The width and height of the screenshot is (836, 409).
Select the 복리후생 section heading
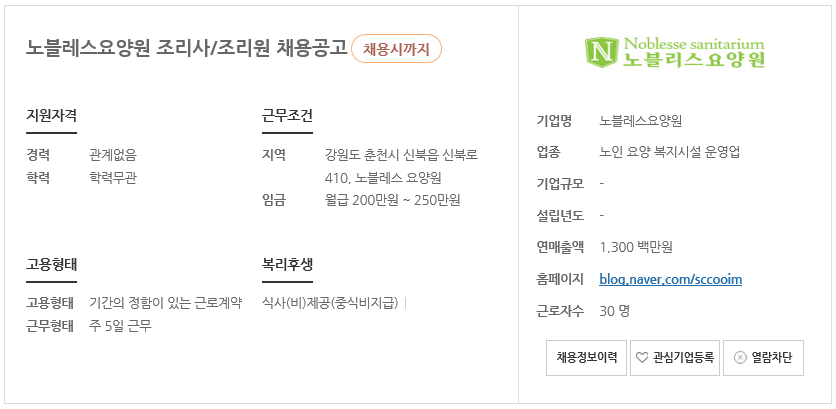point(287,264)
